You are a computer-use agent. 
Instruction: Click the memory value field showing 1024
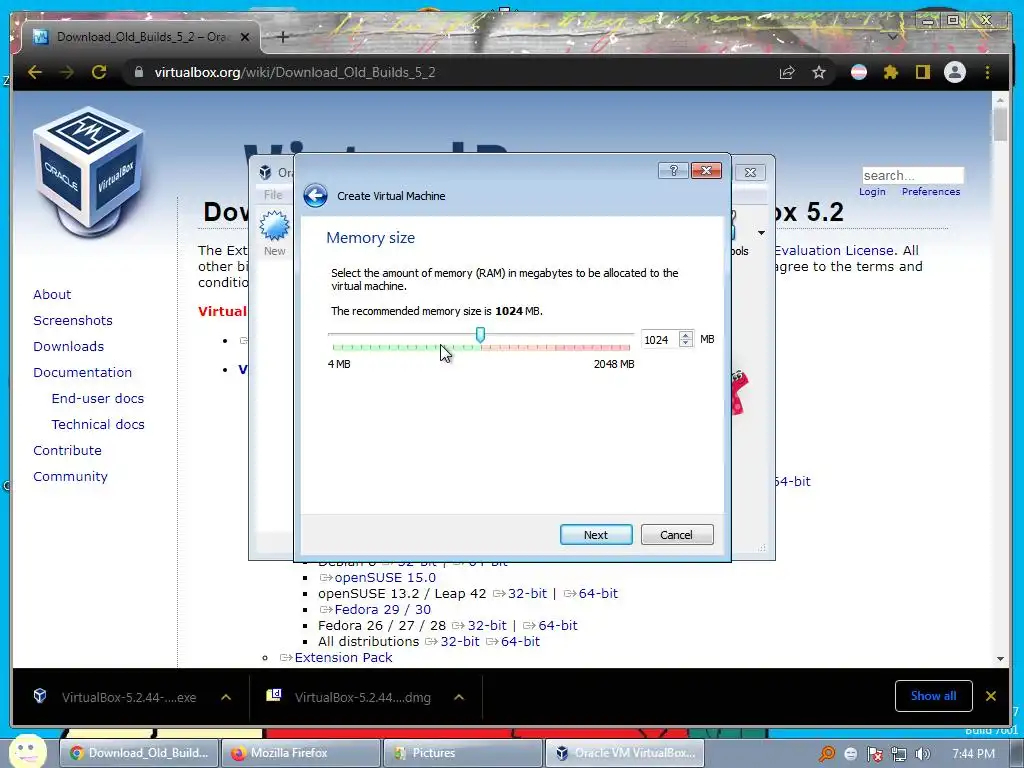659,340
